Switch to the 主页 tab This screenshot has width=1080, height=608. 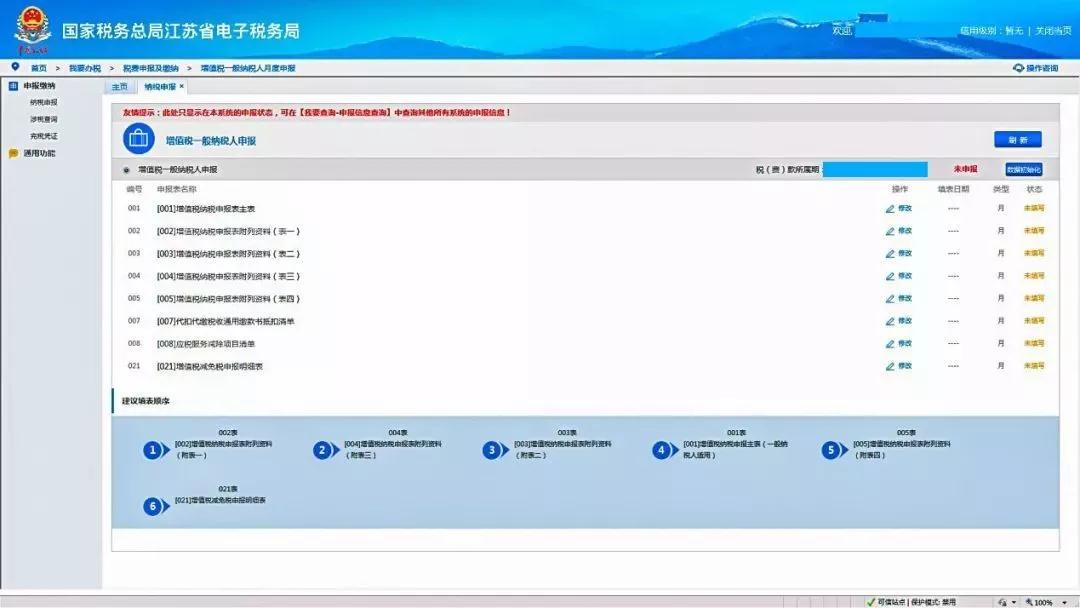(120, 87)
